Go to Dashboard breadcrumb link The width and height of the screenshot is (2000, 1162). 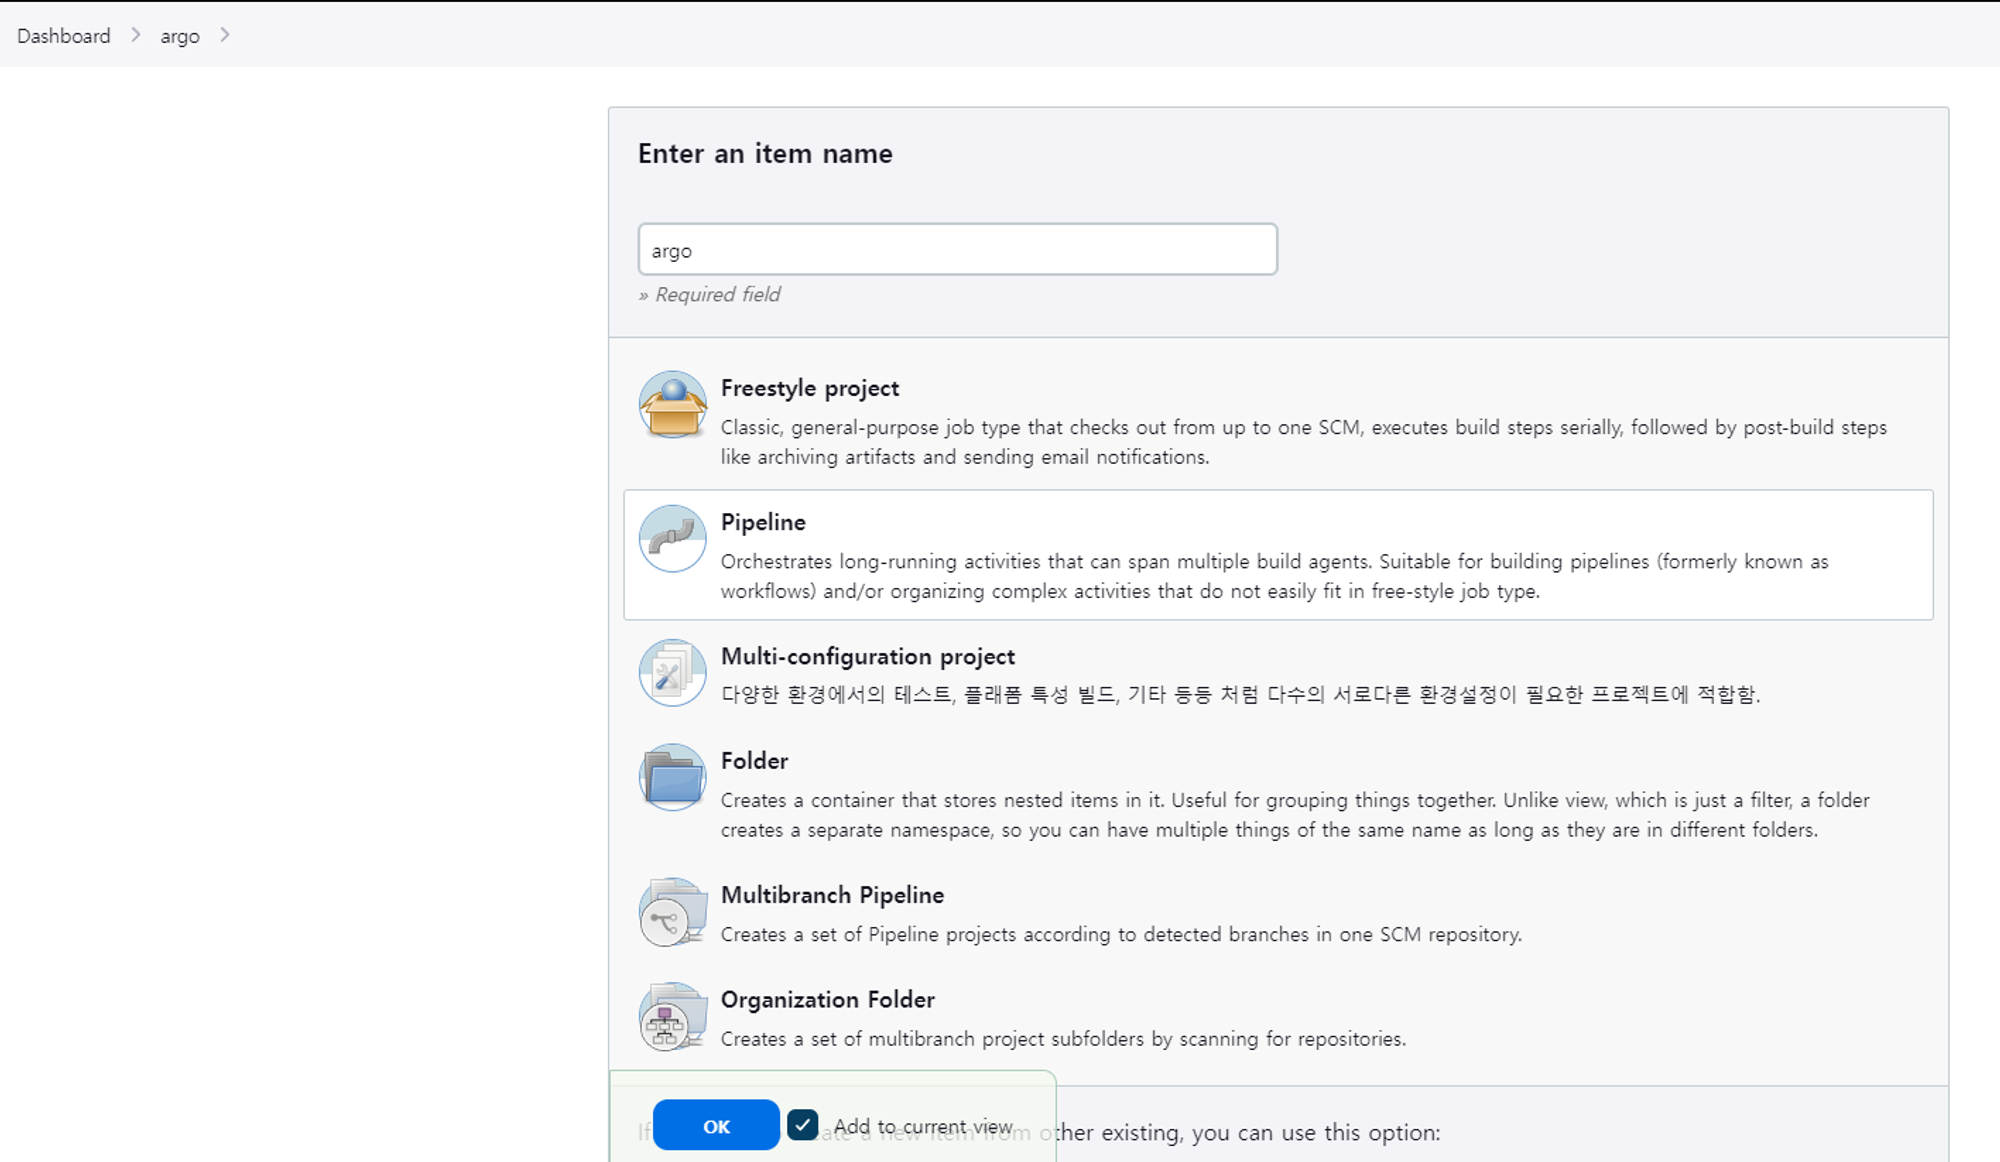click(x=64, y=36)
